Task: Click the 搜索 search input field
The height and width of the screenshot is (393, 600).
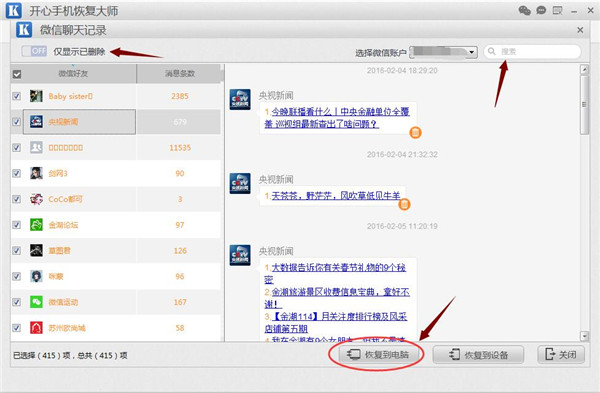Action: point(533,51)
